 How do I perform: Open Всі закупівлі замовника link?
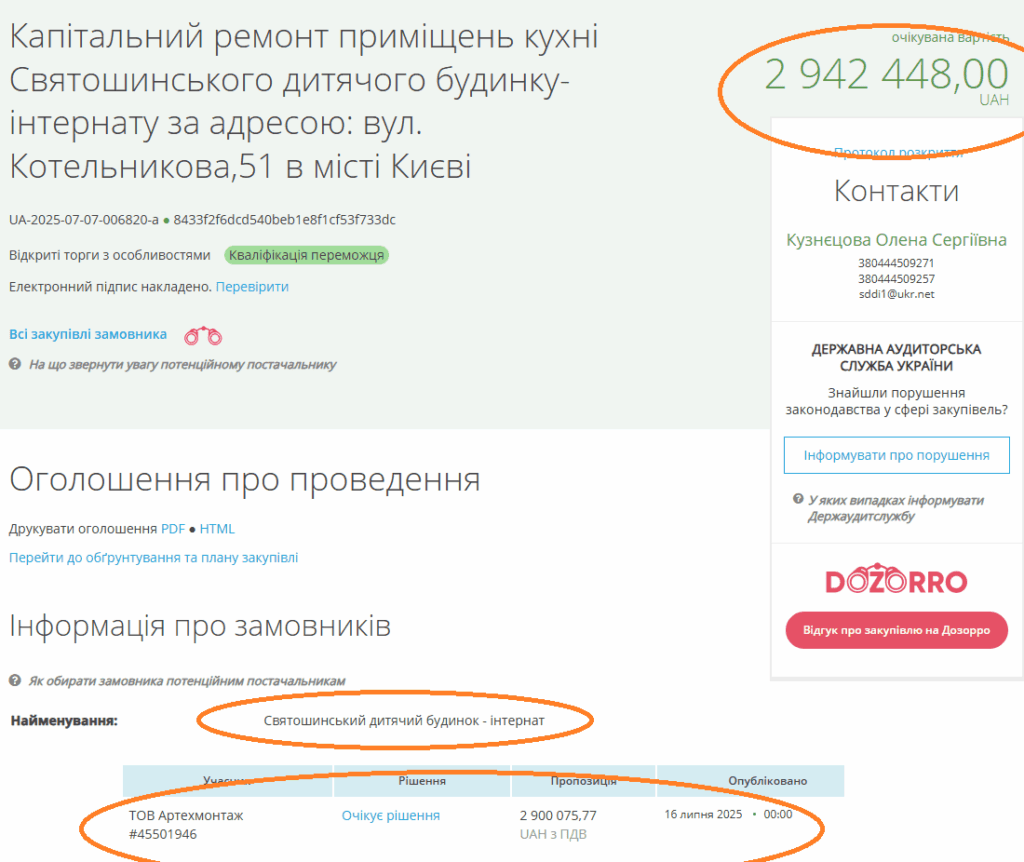point(88,335)
